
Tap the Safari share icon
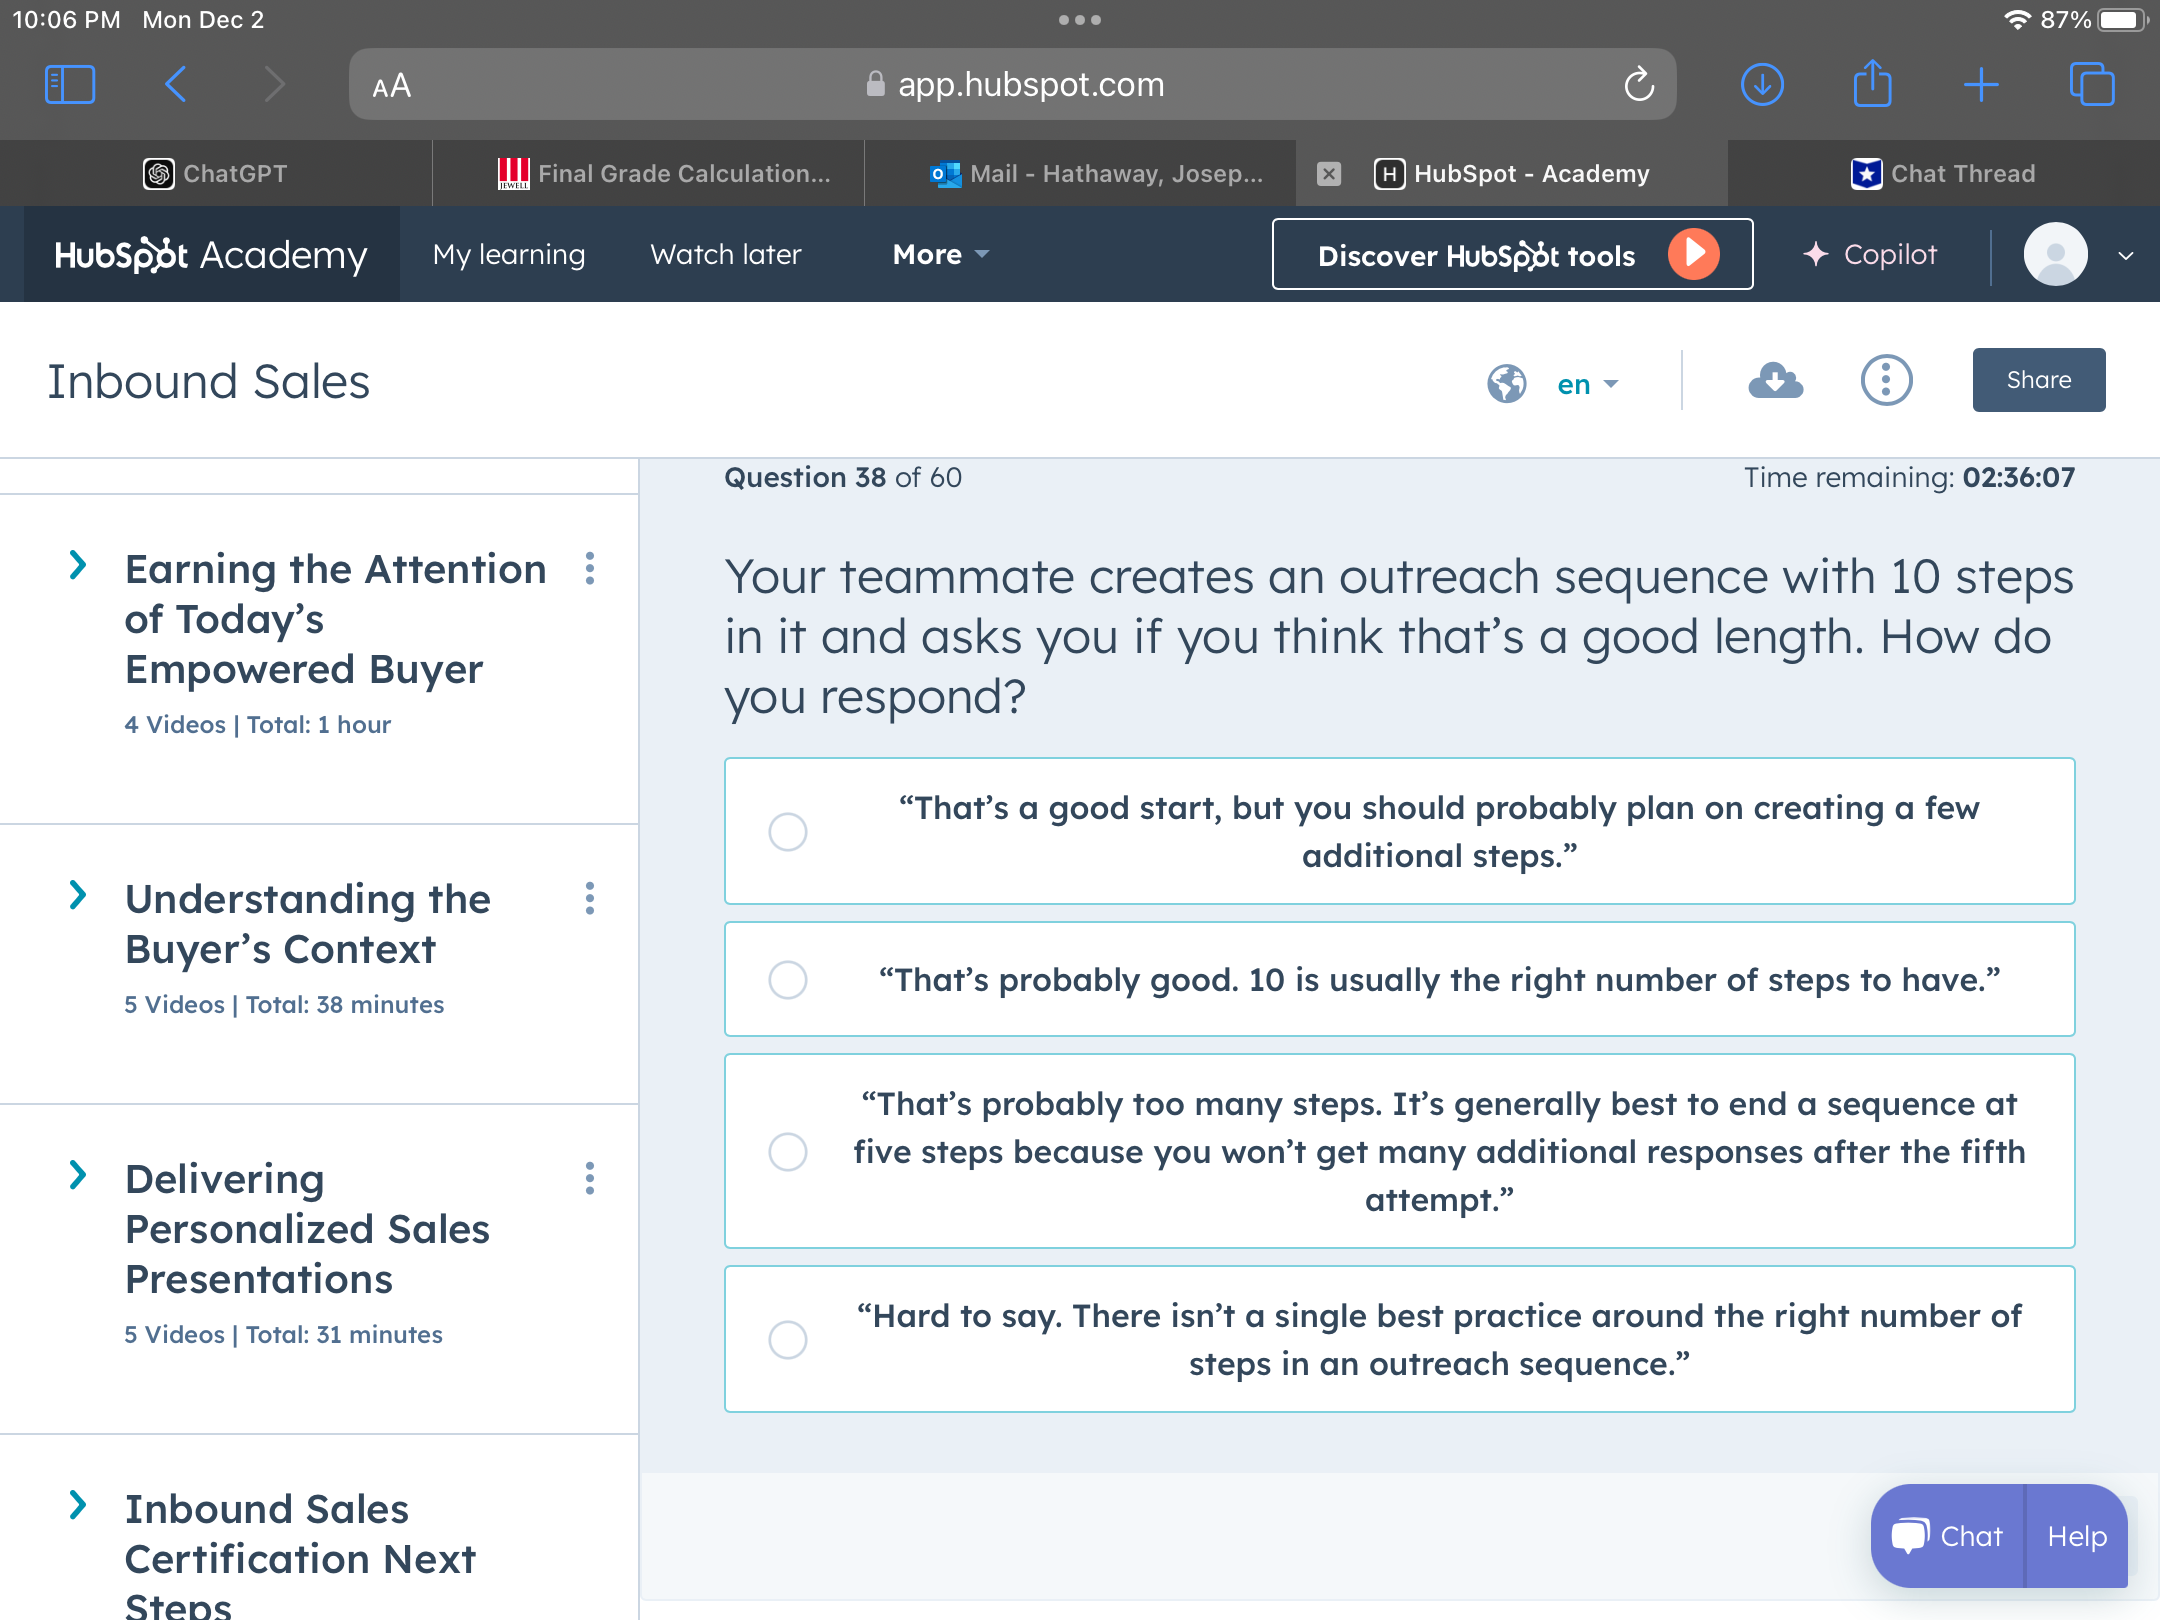1872,85
